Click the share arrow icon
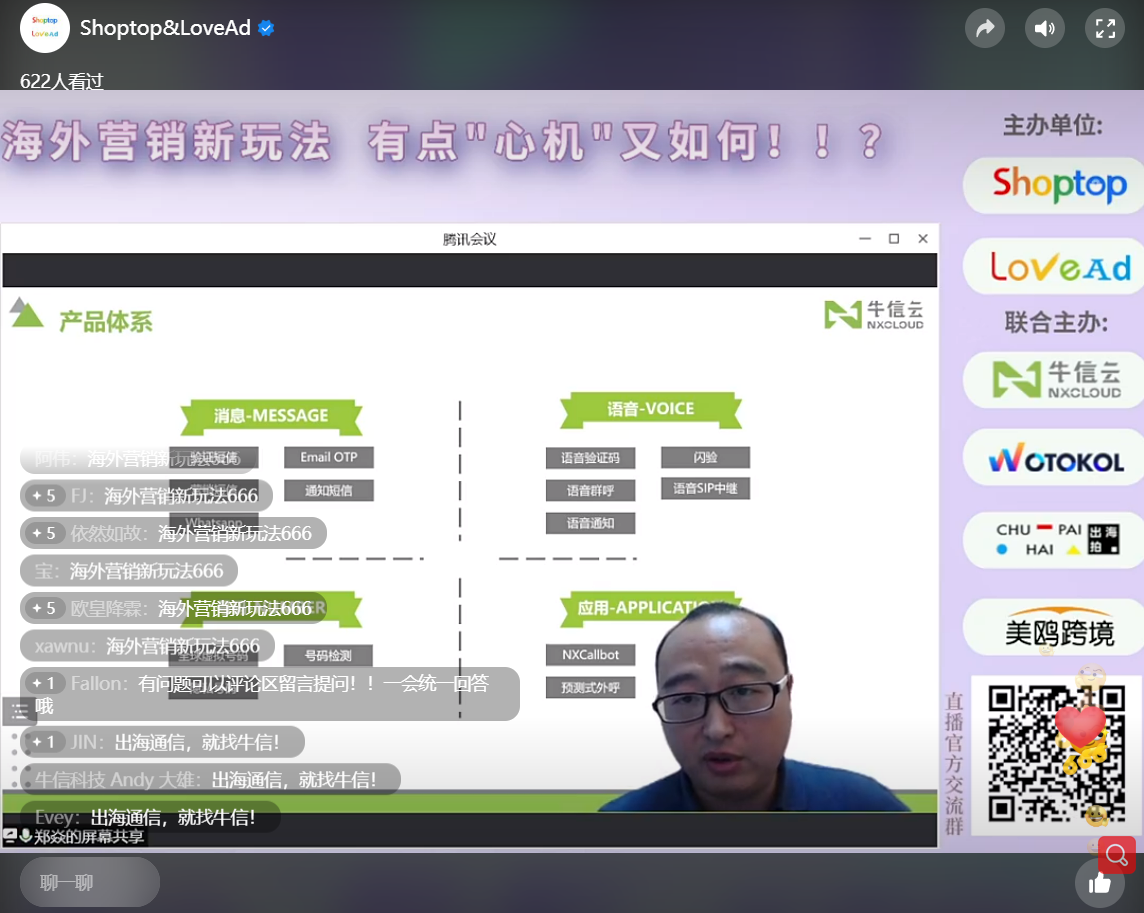 [985, 28]
